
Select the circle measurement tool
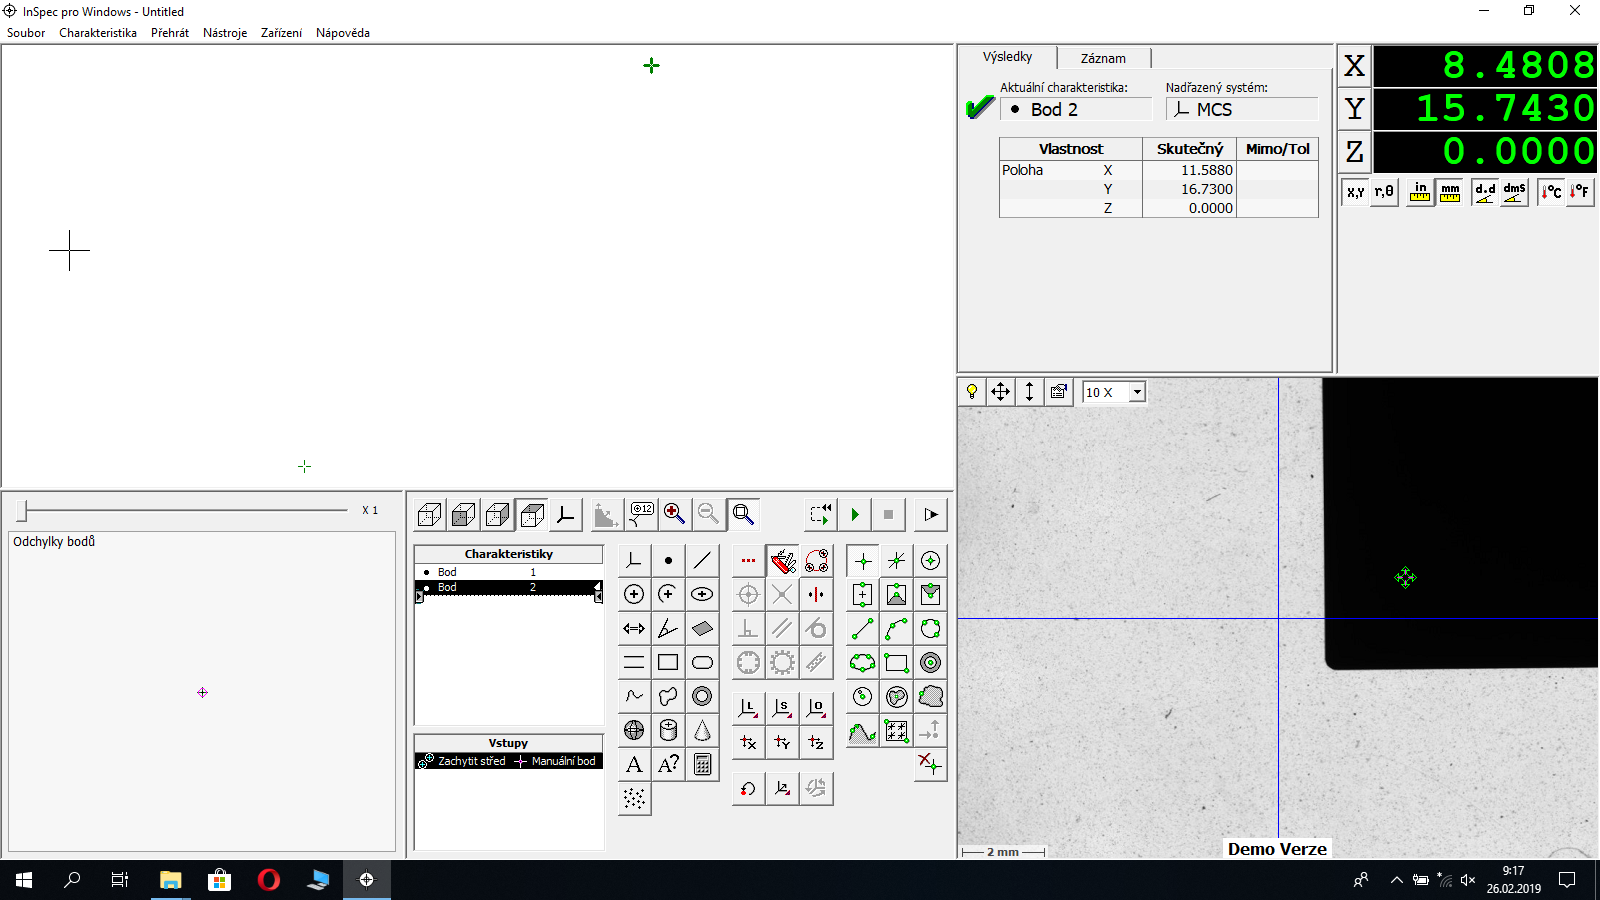(x=634, y=595)
